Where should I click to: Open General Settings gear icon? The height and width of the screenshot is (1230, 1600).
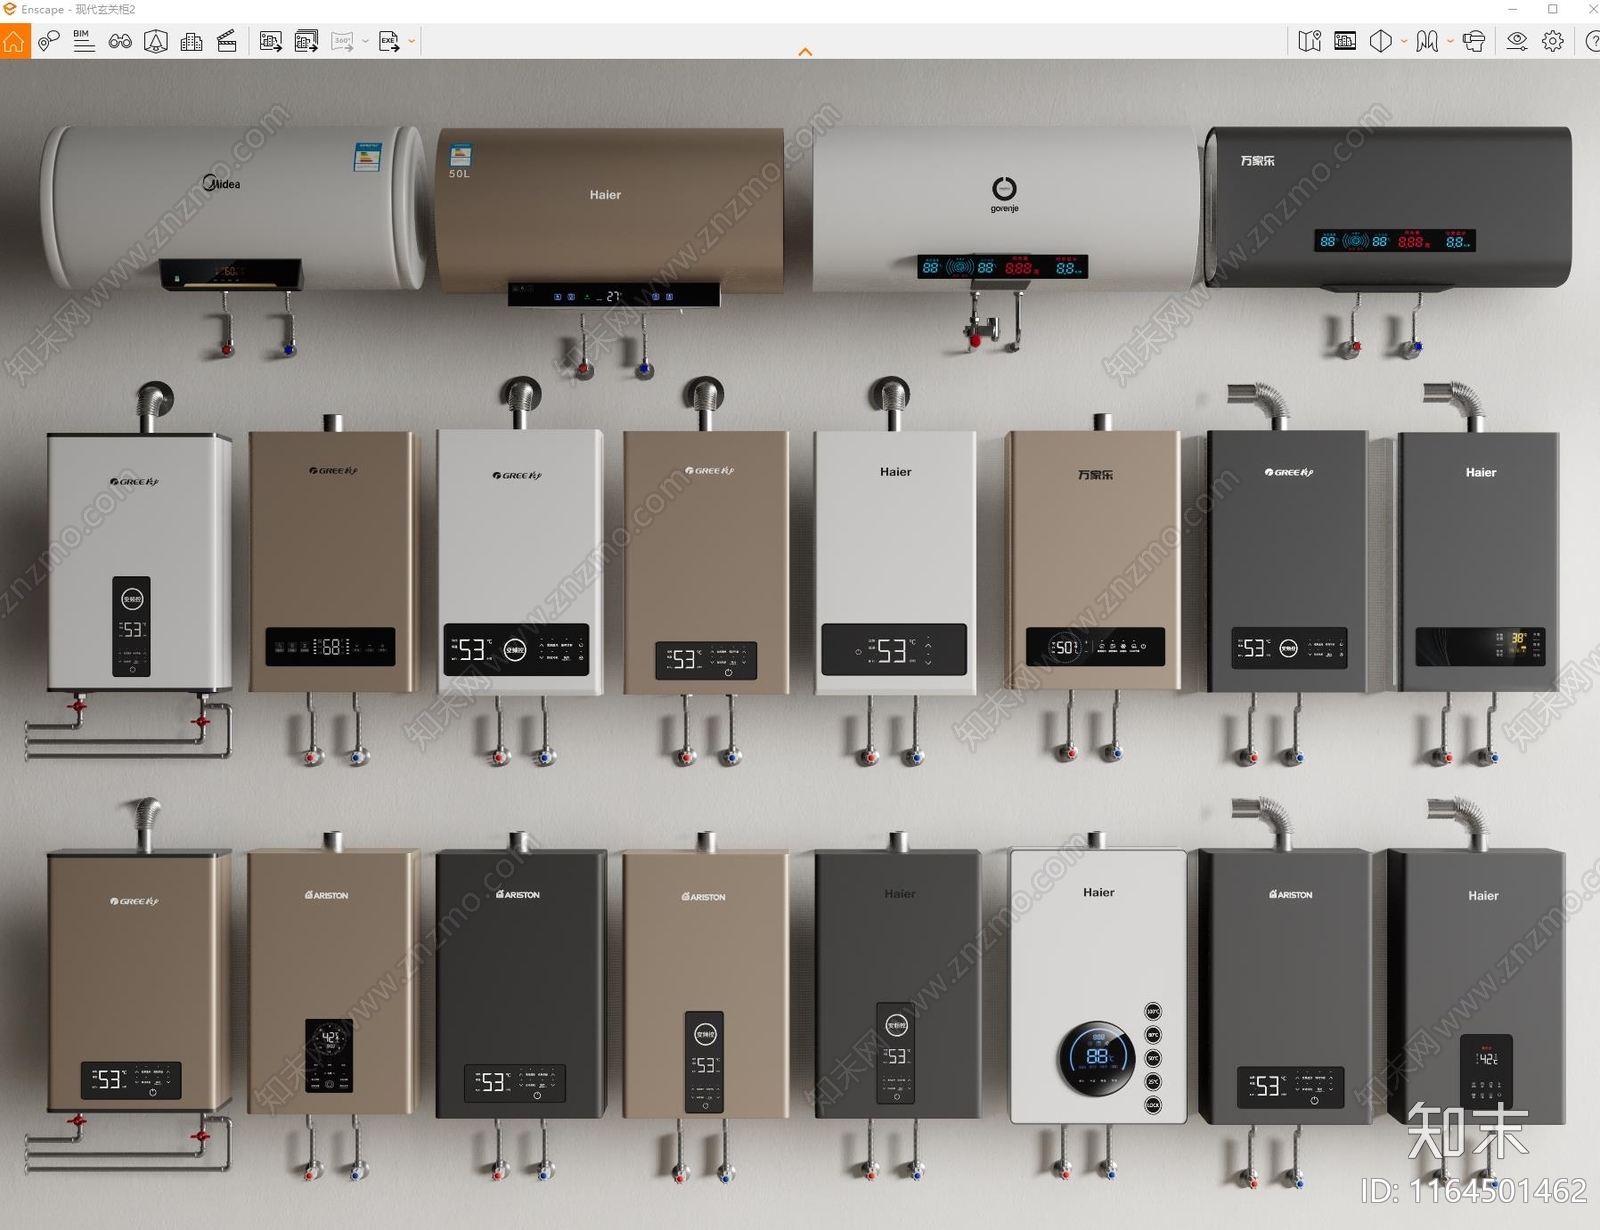(x=1553, y=41)
